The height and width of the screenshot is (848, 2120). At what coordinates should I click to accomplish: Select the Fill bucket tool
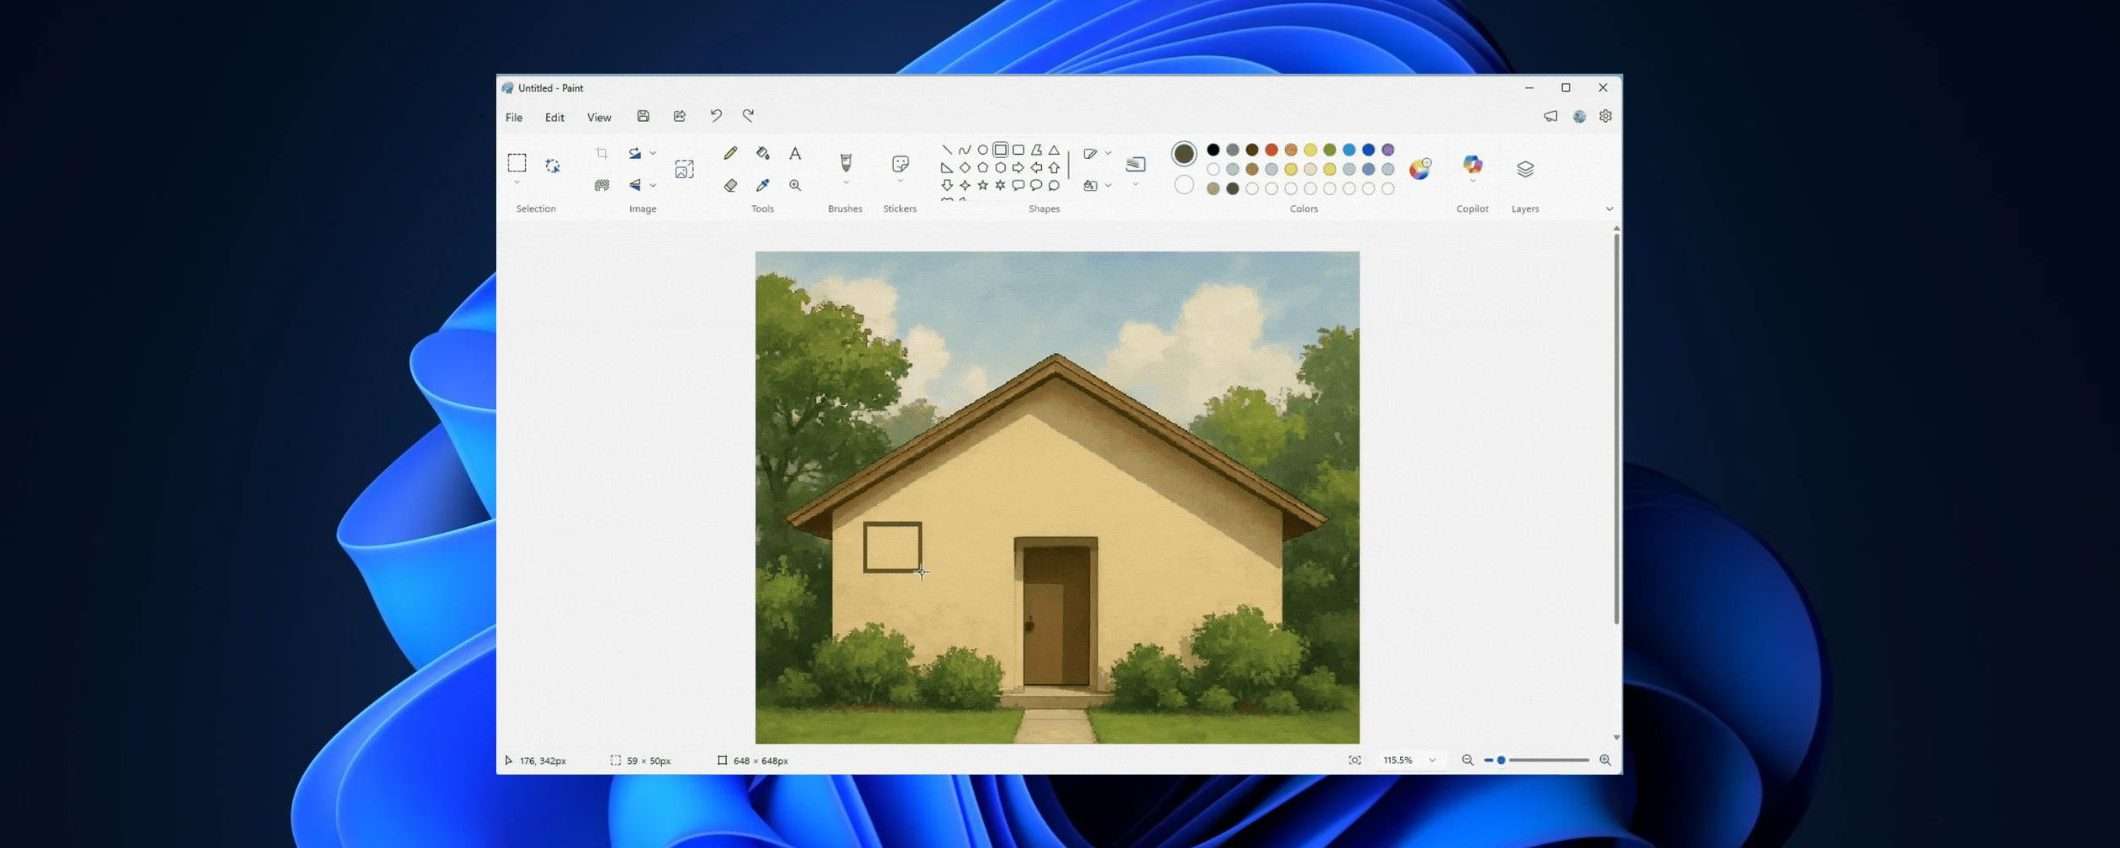(x=763, y=153)
